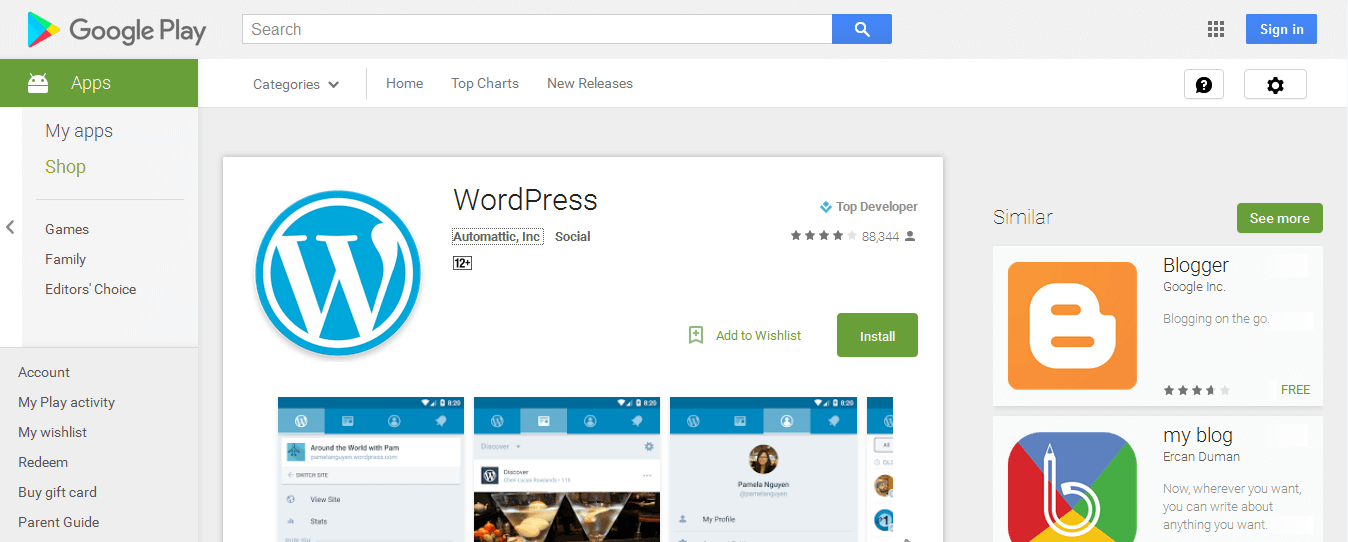Click the Blogger app title

tap(1196, 265)
